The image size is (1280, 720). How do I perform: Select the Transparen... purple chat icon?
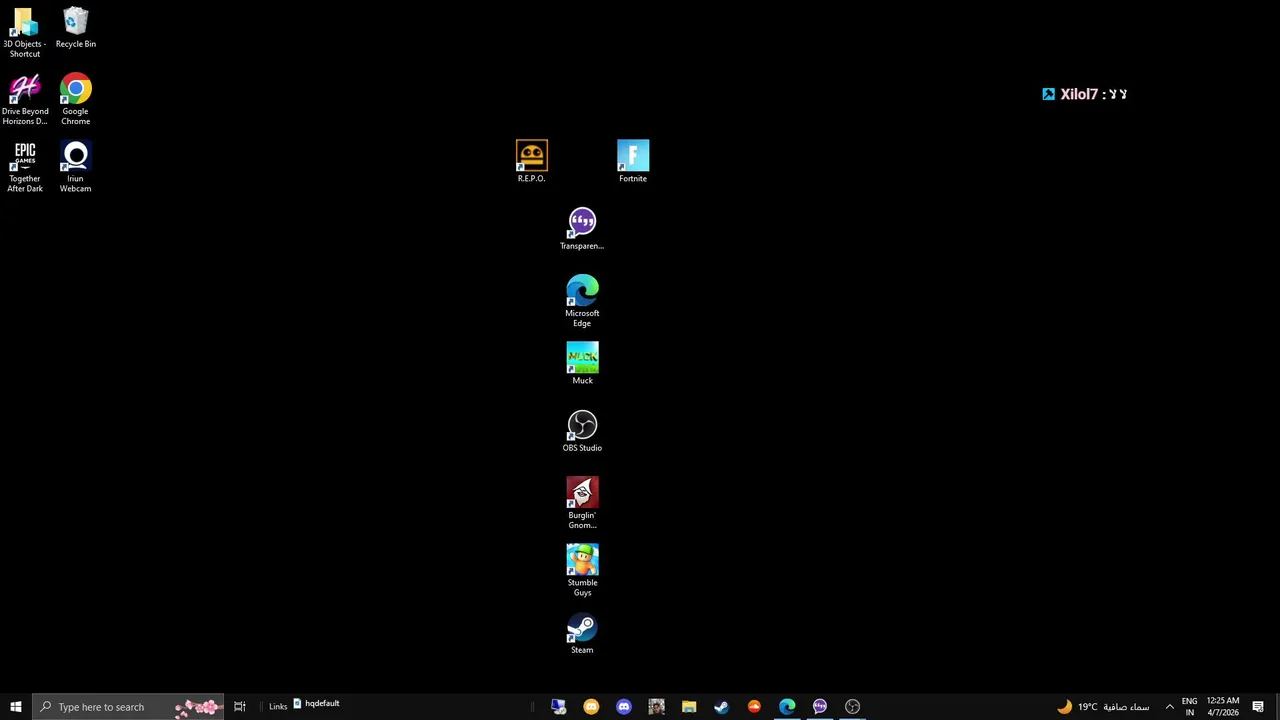[582, 229]
